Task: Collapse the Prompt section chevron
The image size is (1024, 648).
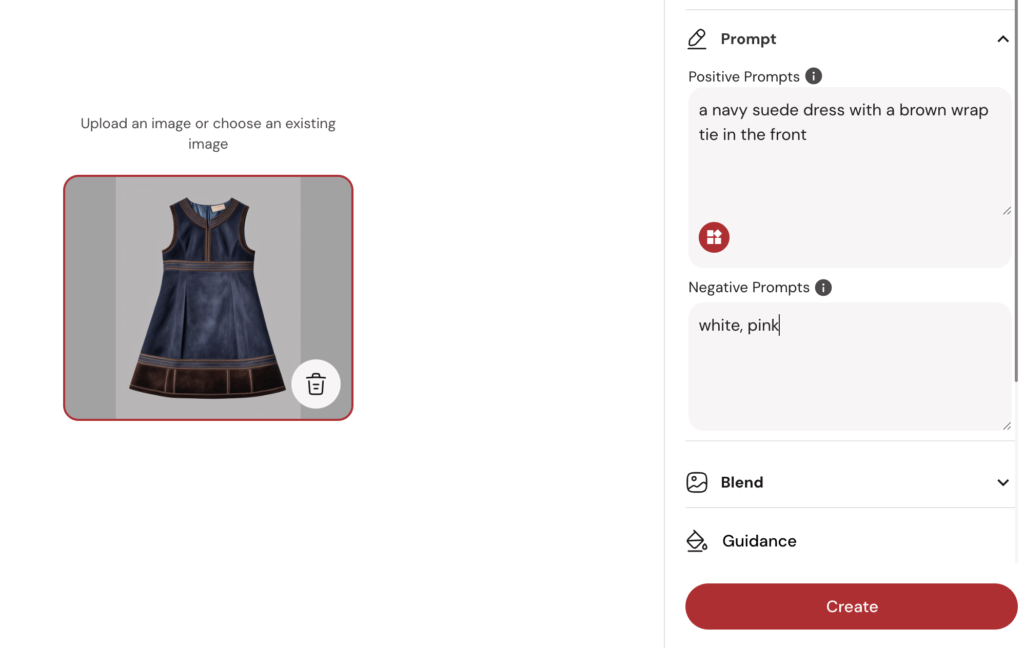Action: tap(1002, 39)
